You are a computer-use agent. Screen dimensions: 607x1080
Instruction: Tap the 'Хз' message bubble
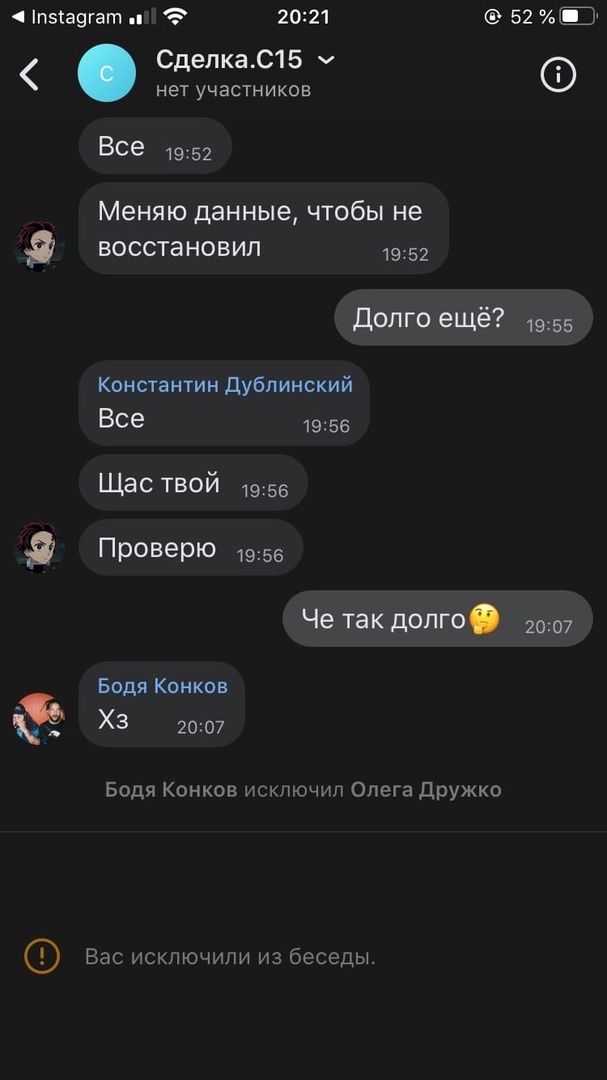click(162, 704)
